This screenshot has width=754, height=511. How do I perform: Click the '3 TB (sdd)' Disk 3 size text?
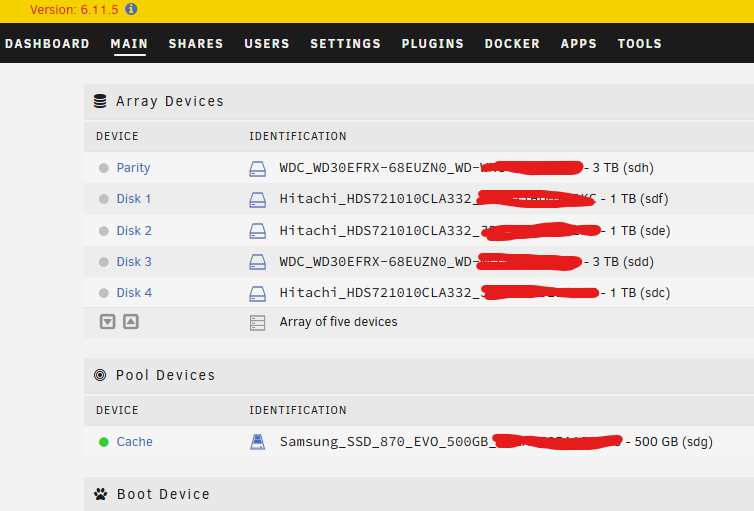(x=623, y=262)
